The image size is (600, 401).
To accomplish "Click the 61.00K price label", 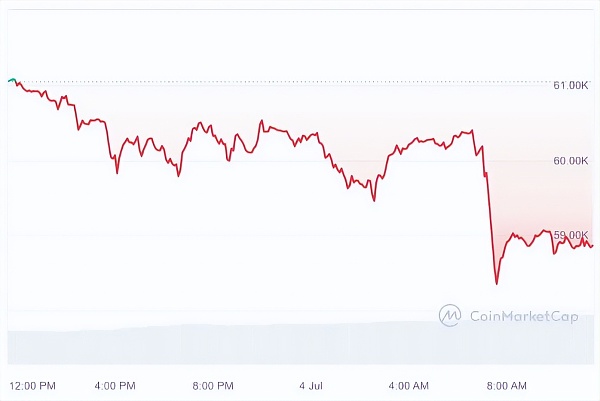I will click(x=570, y=86).
